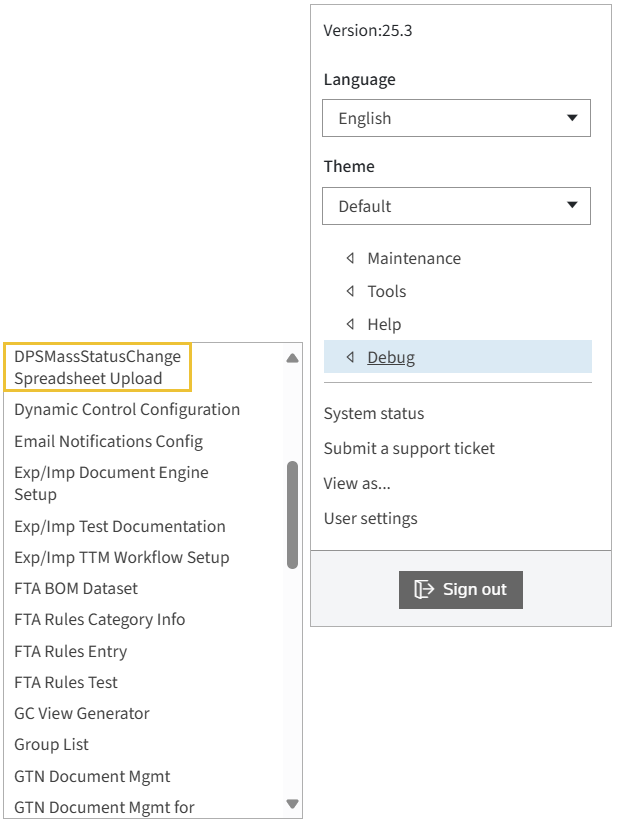The width and height of the screenshot is (617, 821).
Task: Open FTA Rules Test item
Action: pos(66,682)
